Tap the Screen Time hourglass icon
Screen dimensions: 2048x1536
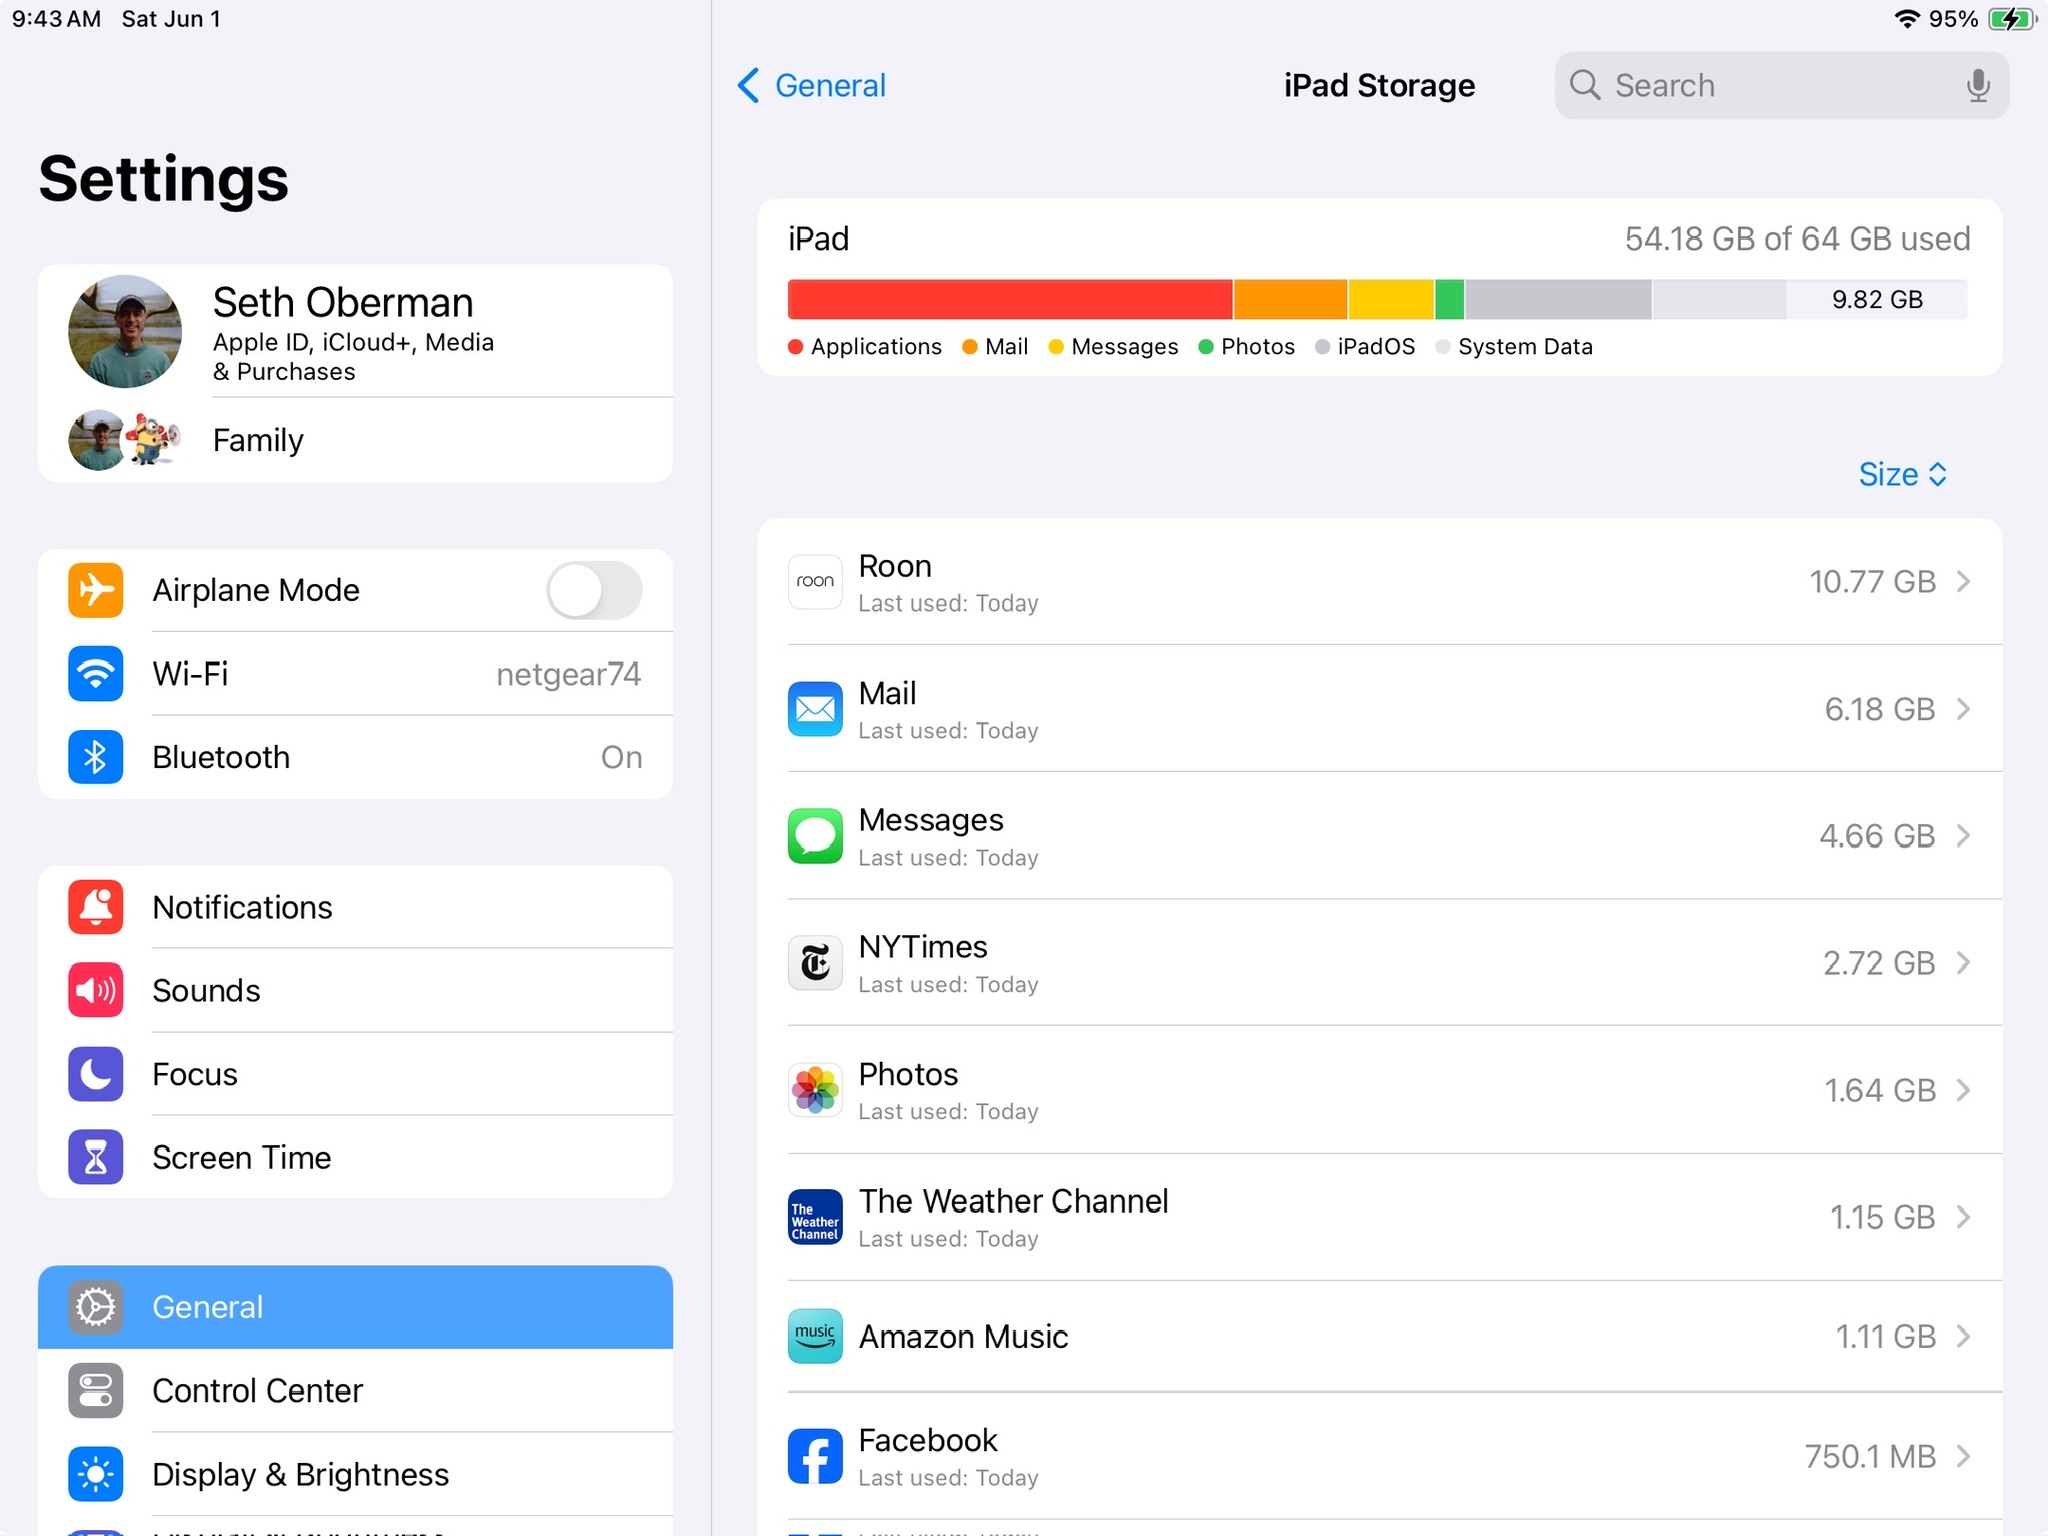[x=95, y=1157]
